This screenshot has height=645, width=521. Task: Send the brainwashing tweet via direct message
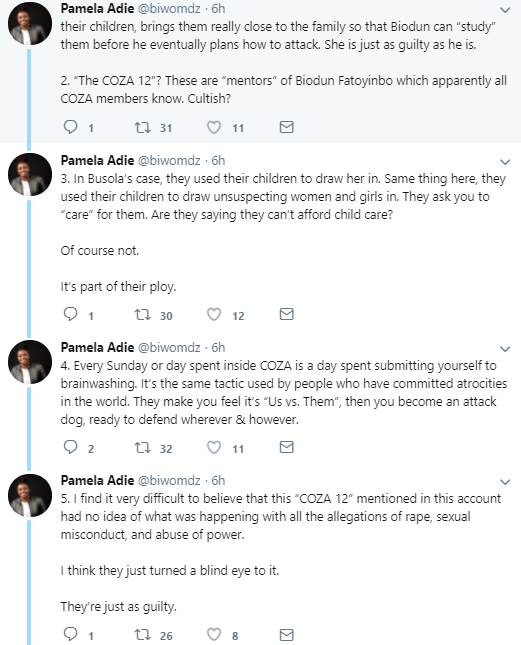pyautogui.click(x=287, y=447)
